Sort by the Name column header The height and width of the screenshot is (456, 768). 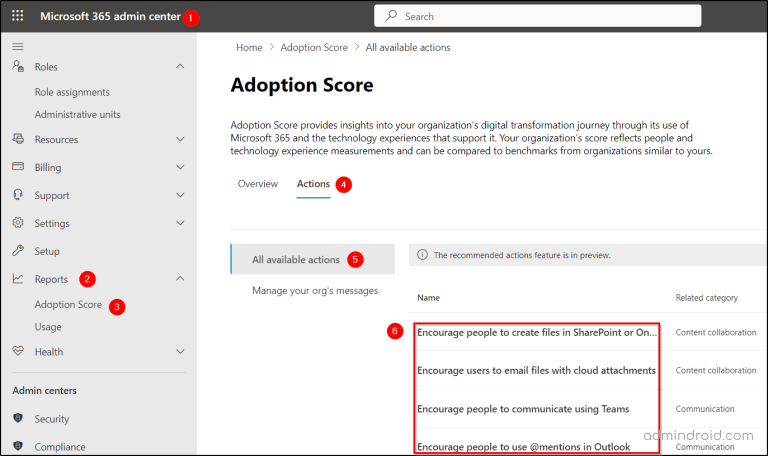click(428, 297)
